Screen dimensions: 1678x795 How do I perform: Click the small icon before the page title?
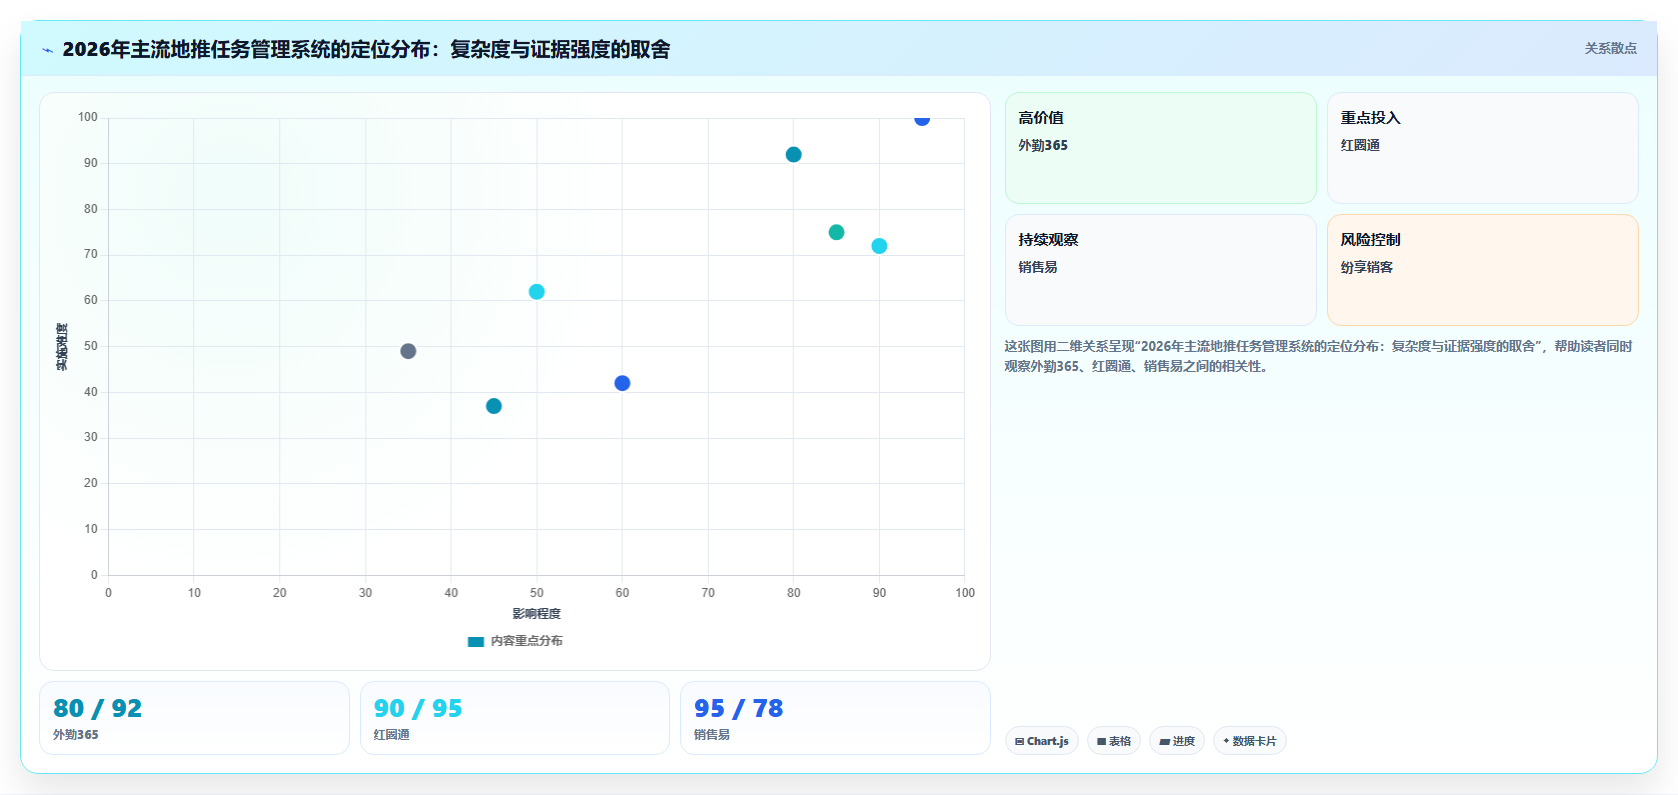tap(47, 50)
